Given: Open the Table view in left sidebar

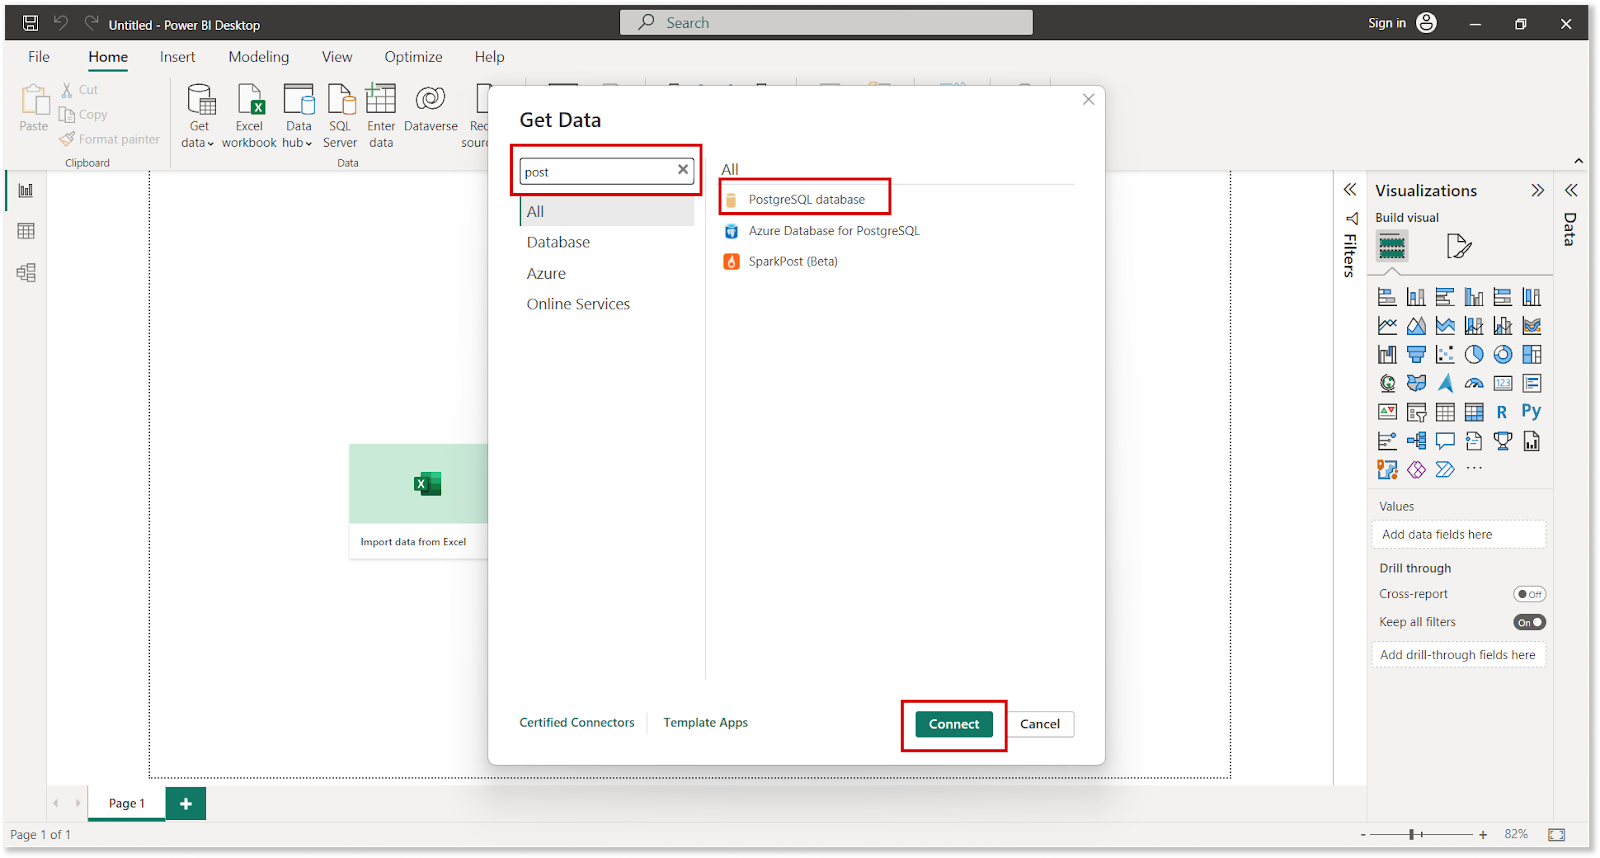Looking at the screenshot, I should (26, 231).
